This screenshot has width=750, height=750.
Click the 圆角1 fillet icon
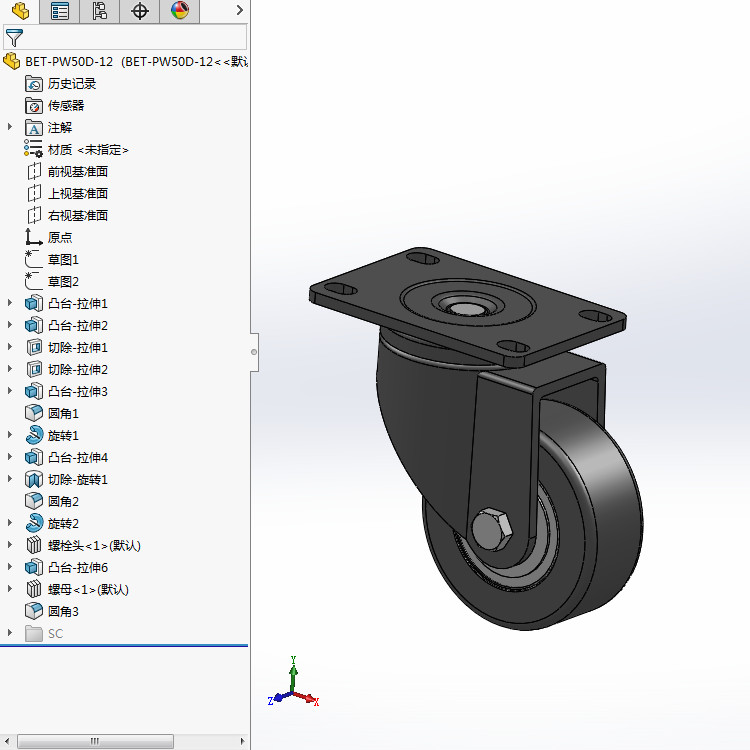tap(34, 413)
